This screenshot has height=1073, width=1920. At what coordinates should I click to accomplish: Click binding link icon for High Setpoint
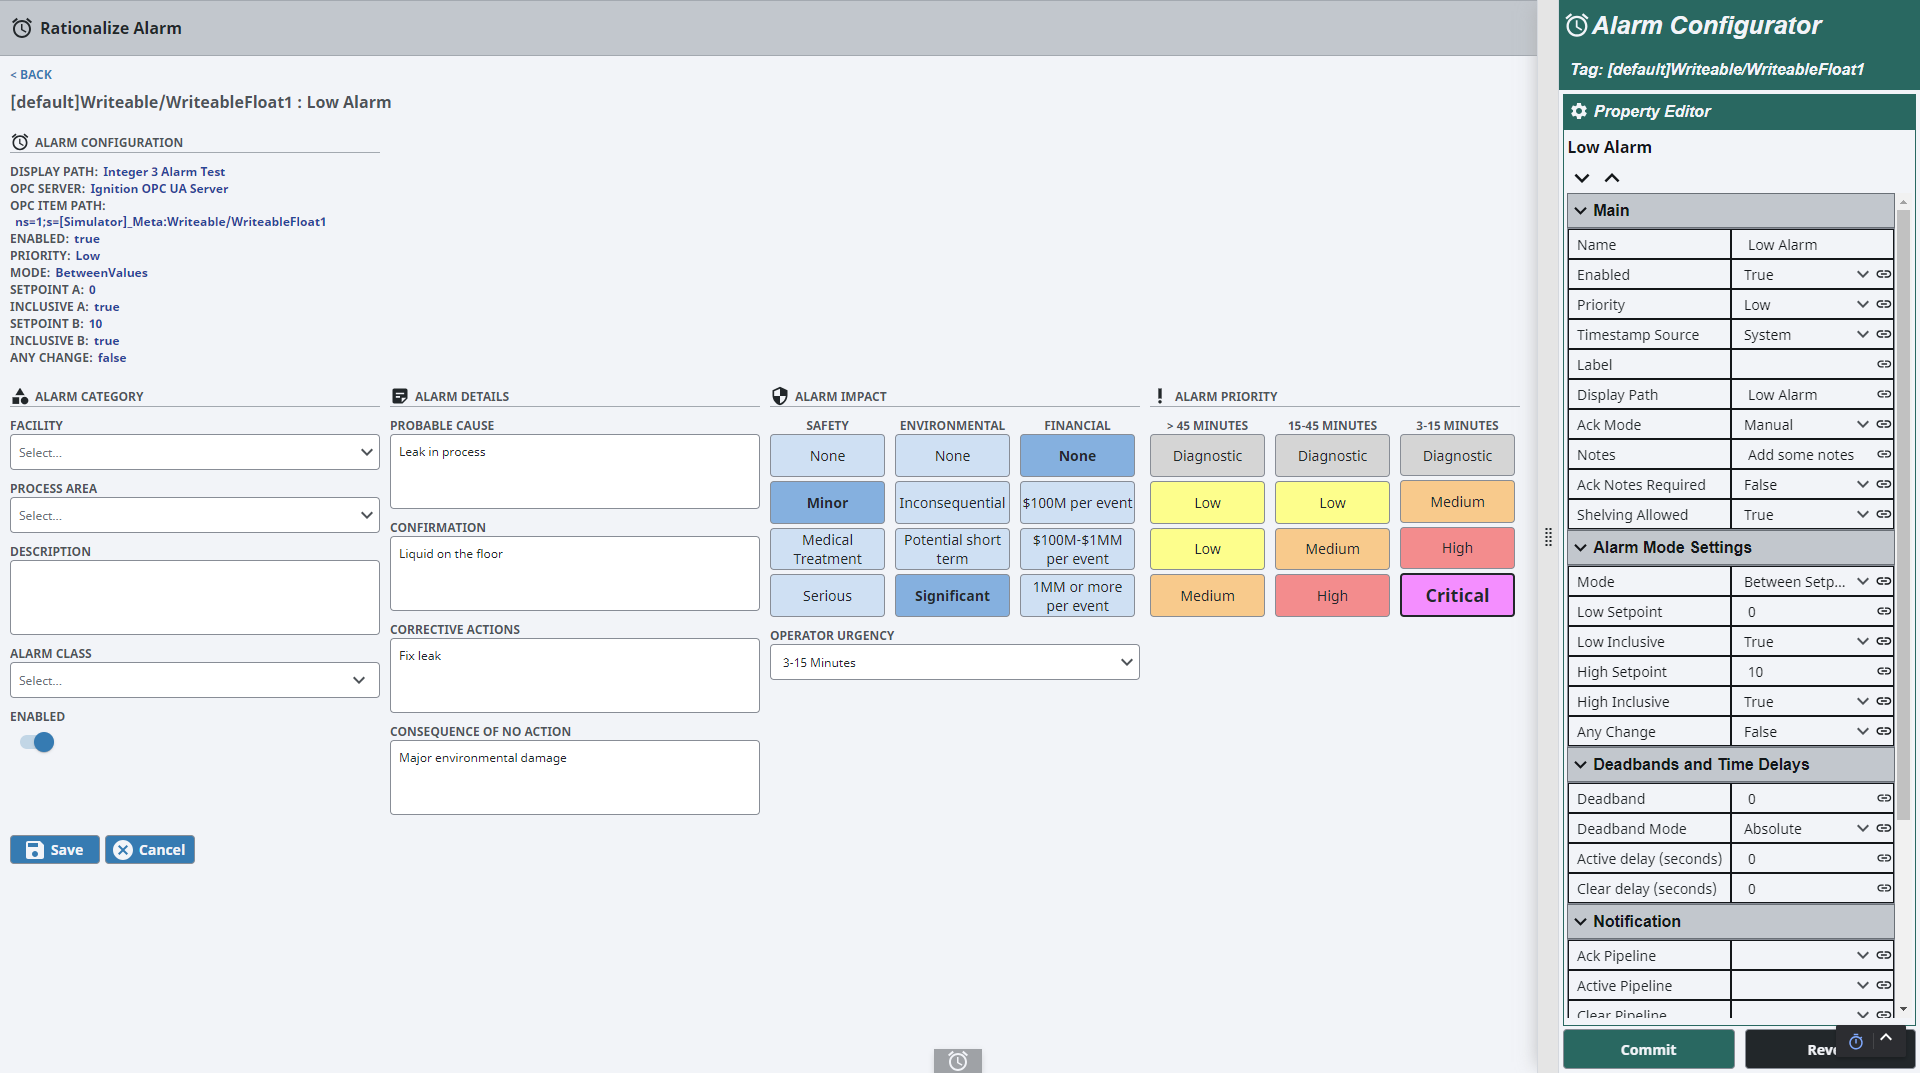pyautogui.click(x=1883, y=671)
